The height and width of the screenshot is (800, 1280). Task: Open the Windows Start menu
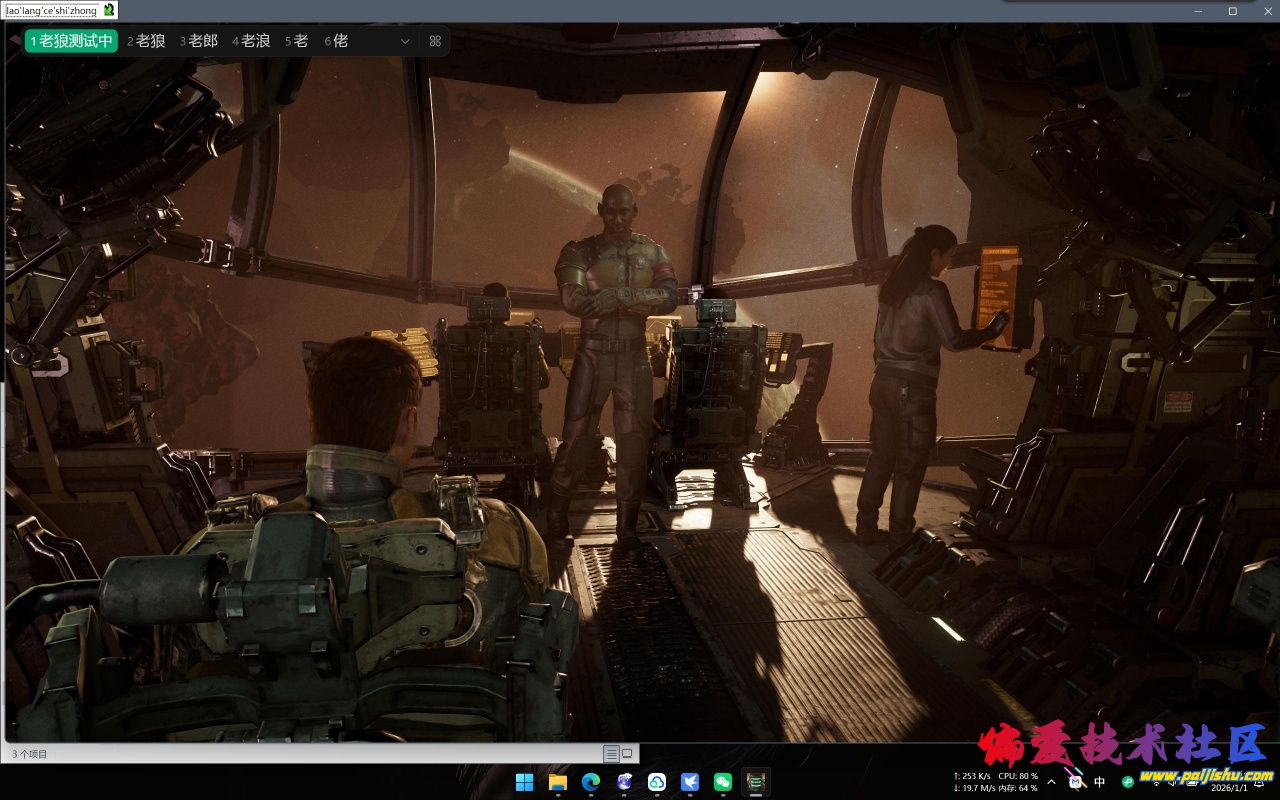[524, 782]
